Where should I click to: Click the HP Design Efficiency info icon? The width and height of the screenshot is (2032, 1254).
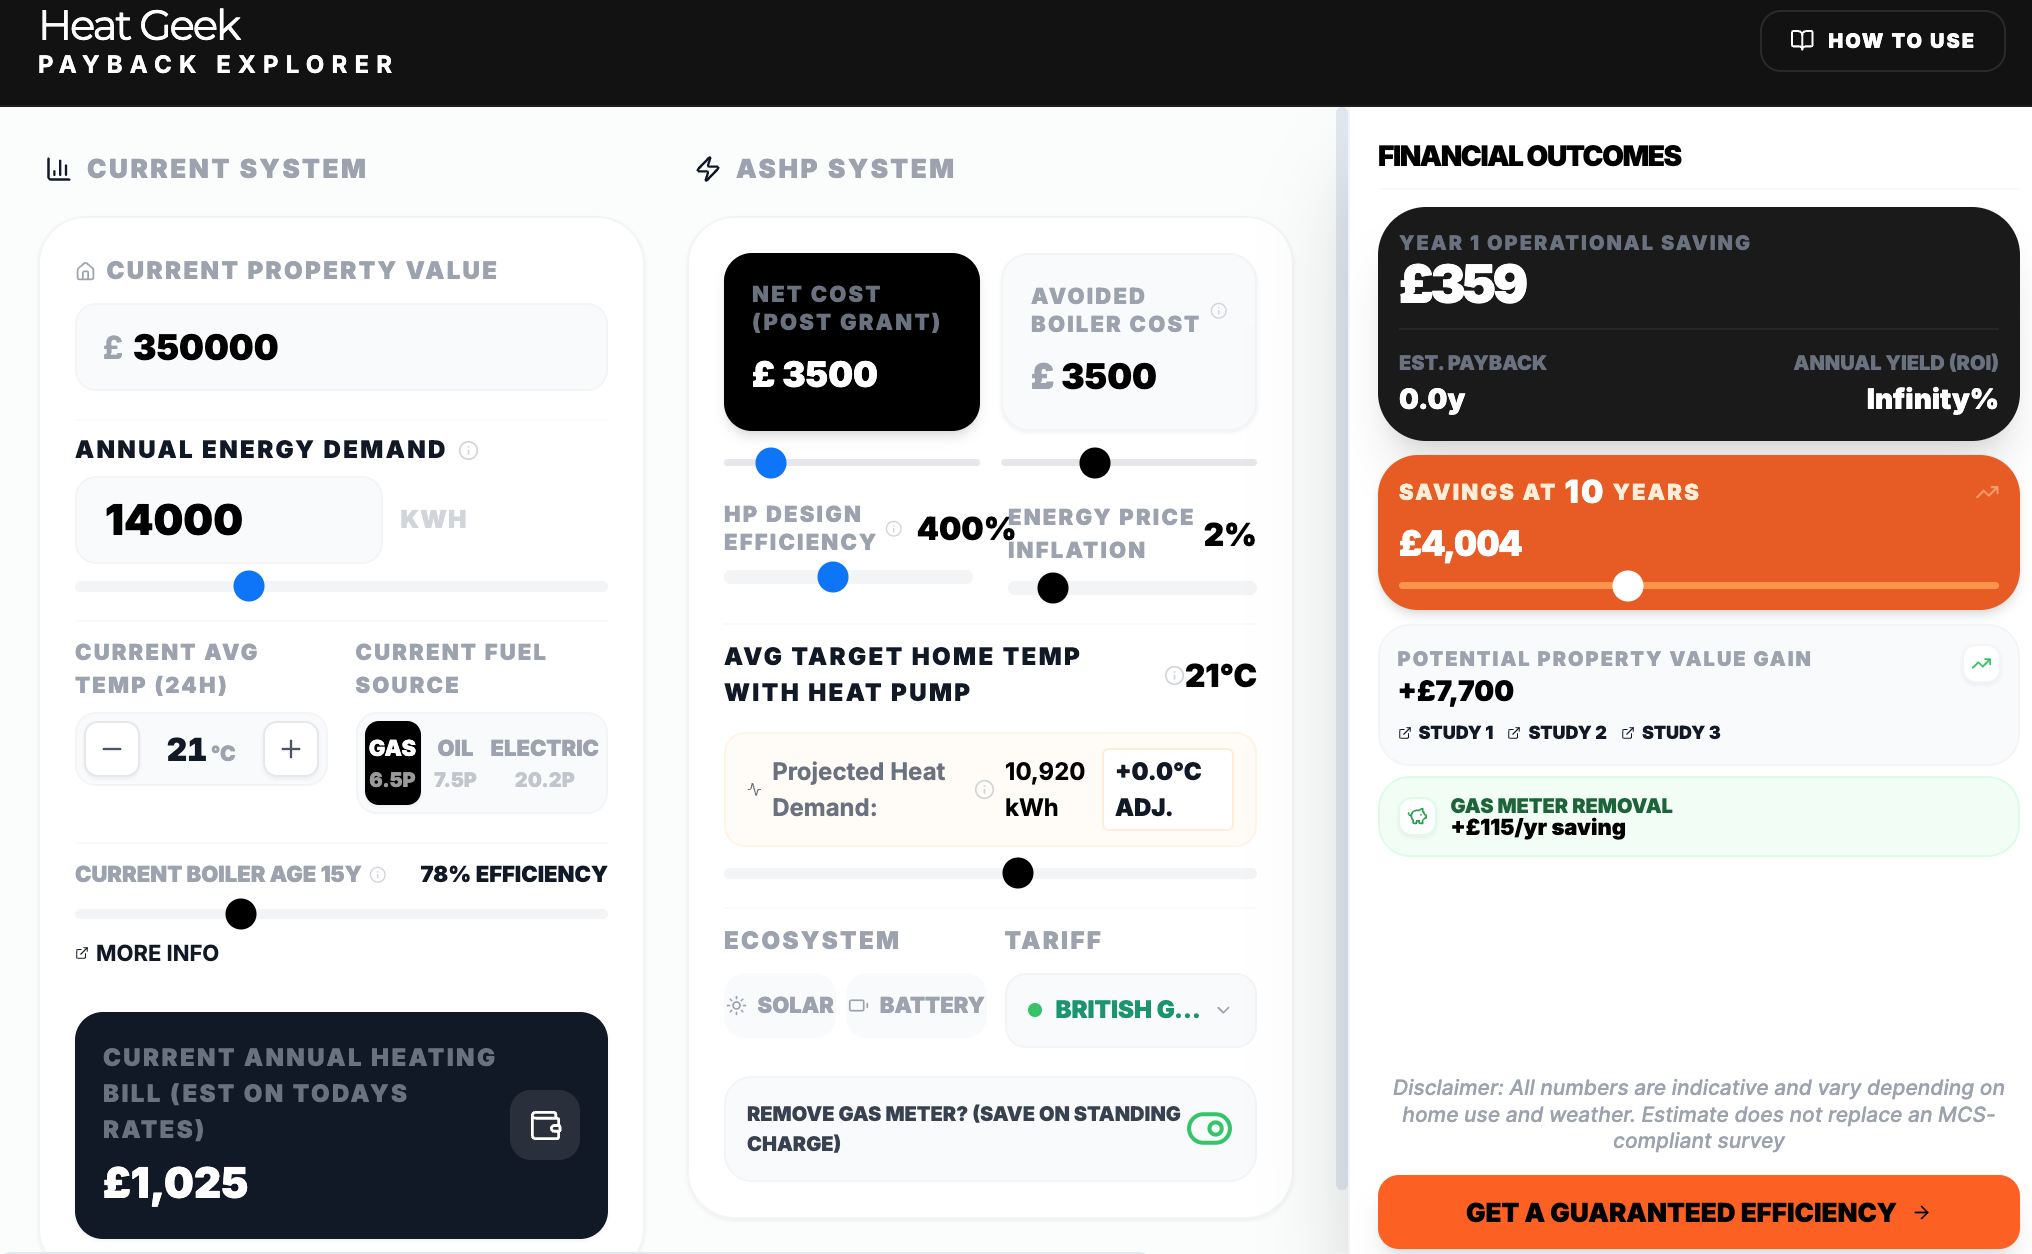pyautogui.click(x=894, y=528)
